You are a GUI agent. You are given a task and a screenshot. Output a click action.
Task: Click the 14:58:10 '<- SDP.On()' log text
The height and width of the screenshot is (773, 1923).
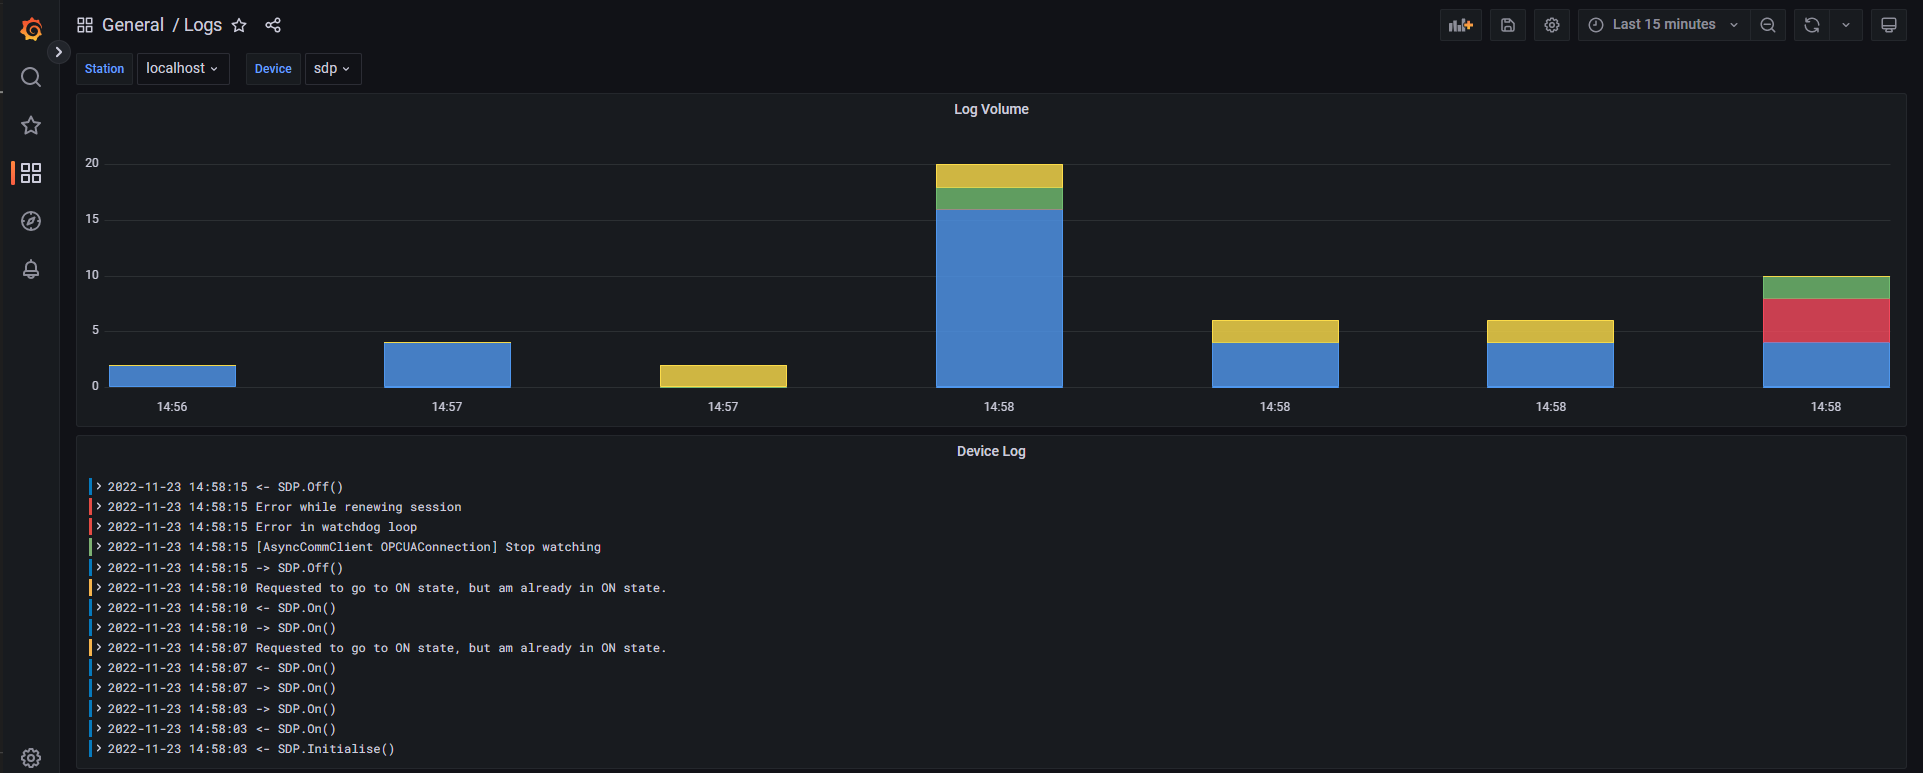(296, 608)
